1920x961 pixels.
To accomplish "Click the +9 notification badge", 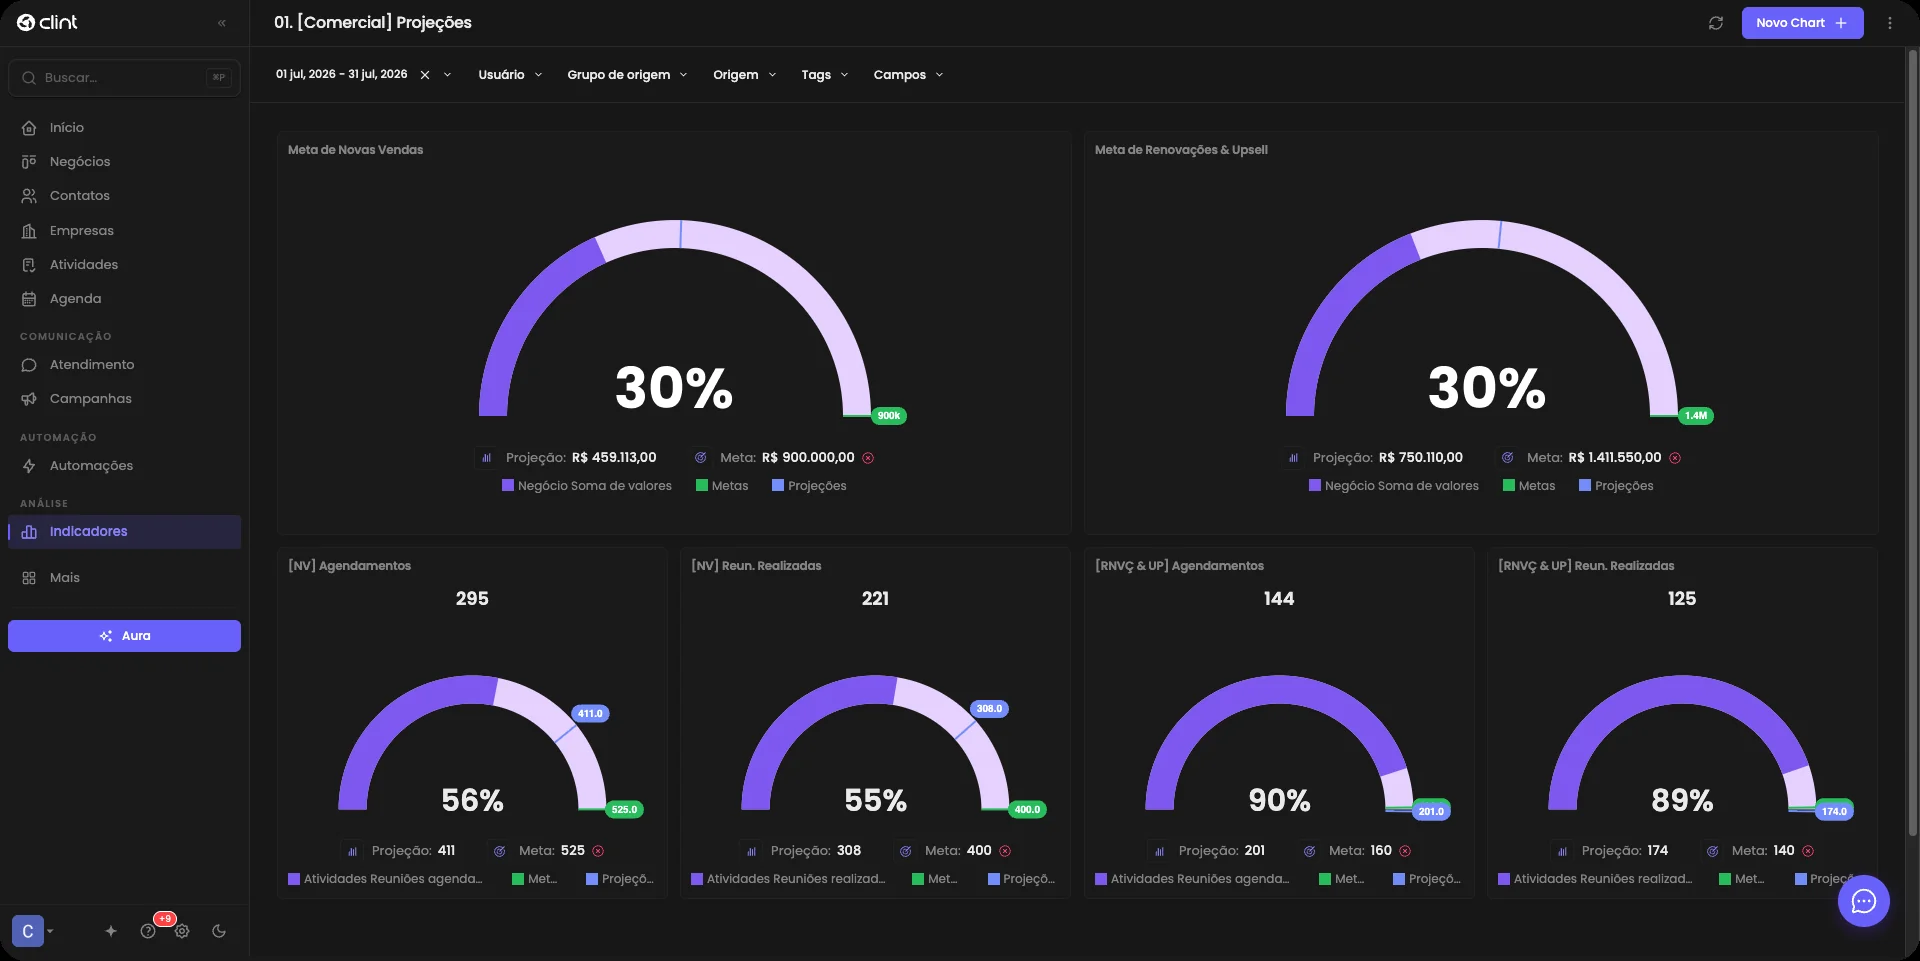I will (x=165, y=919).
